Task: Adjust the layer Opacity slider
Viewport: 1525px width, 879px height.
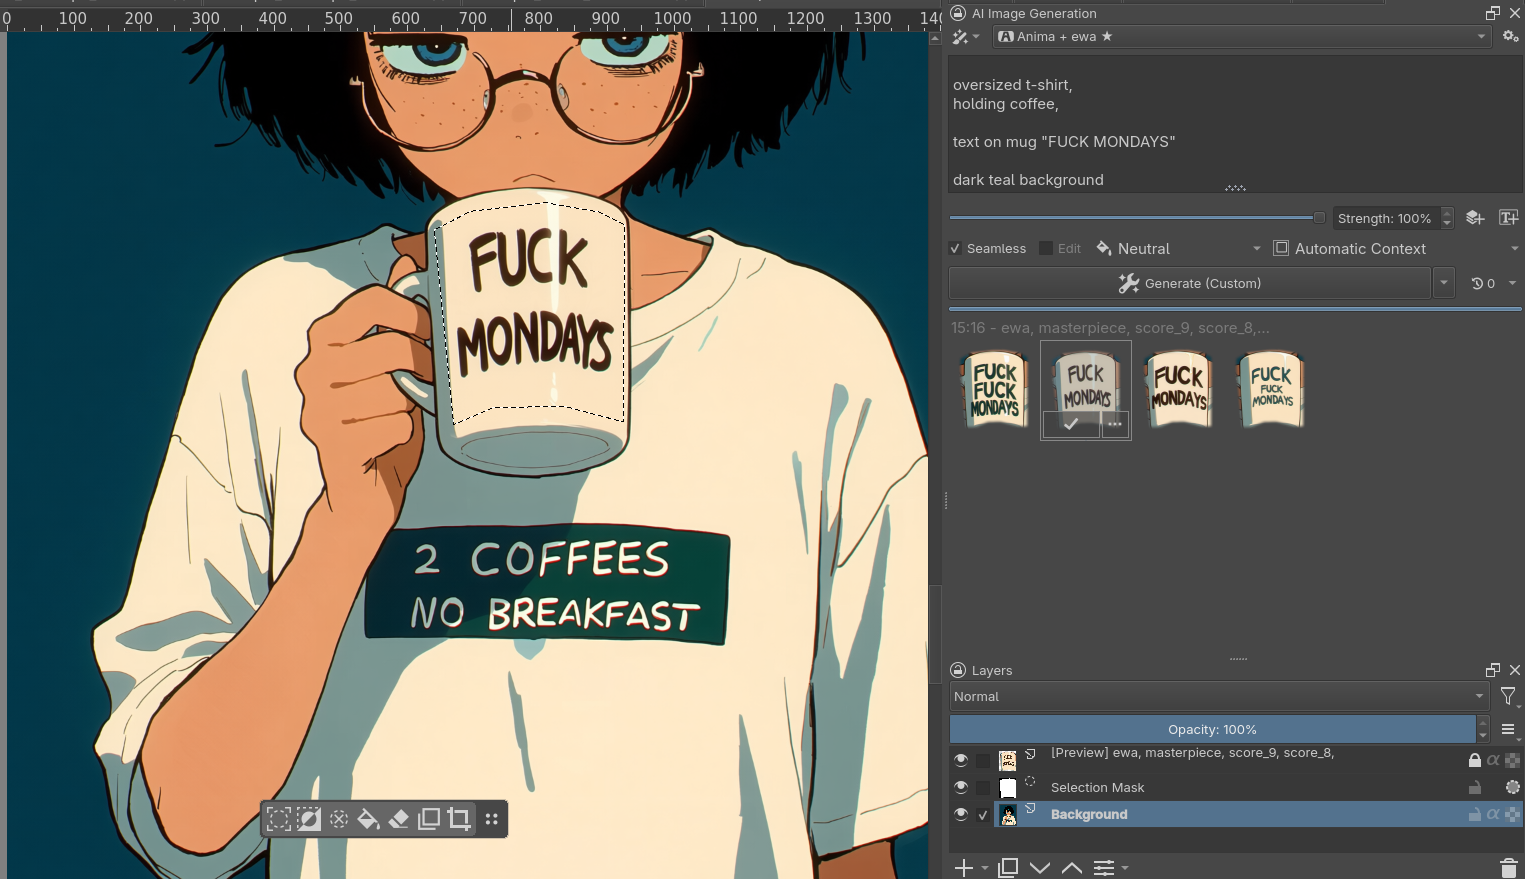Action: (x=1212, y=729)
